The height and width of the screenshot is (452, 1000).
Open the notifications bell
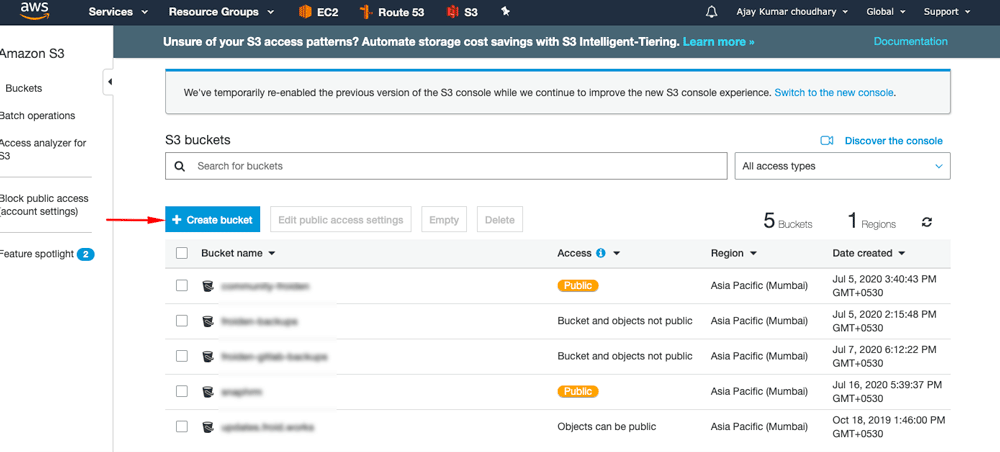click(x=712, y=11)
